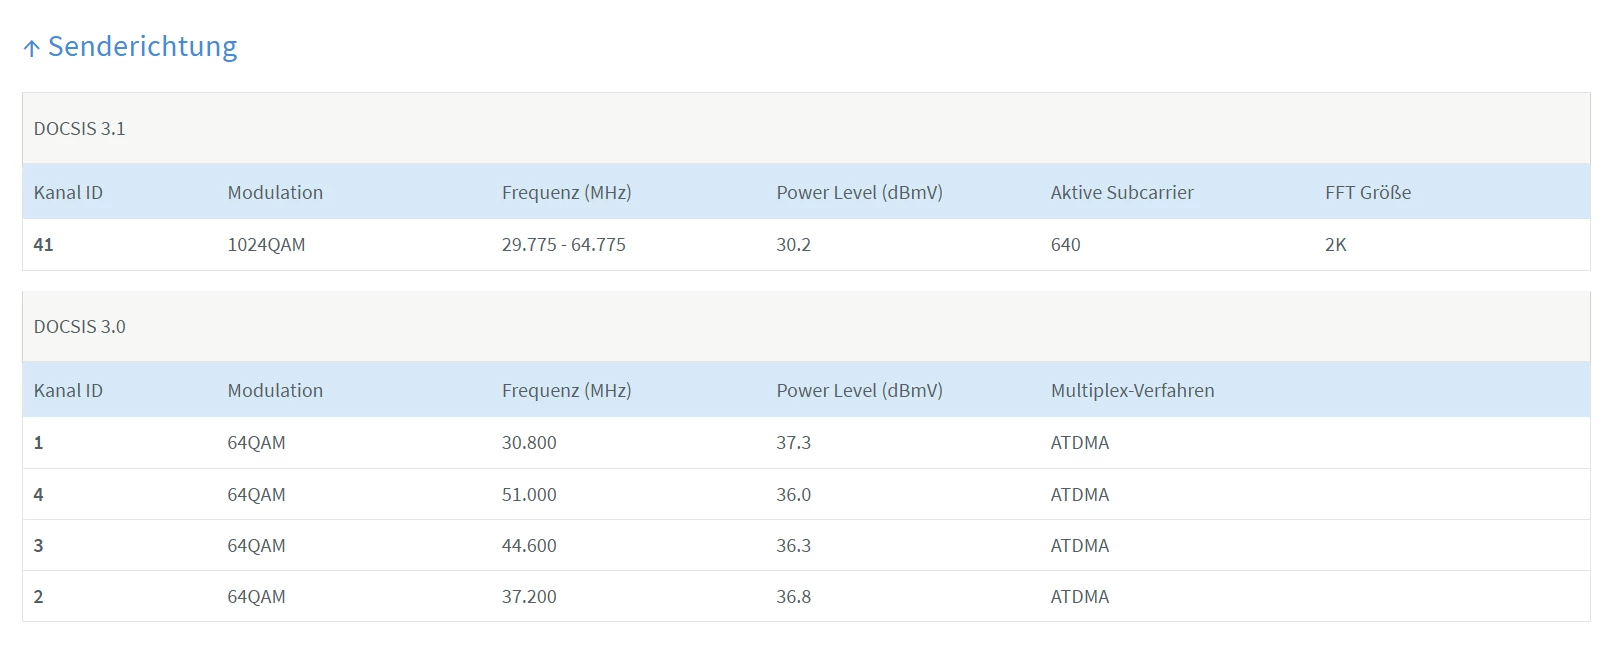Select the 30.800 frequency cell

tap(529, 443)
